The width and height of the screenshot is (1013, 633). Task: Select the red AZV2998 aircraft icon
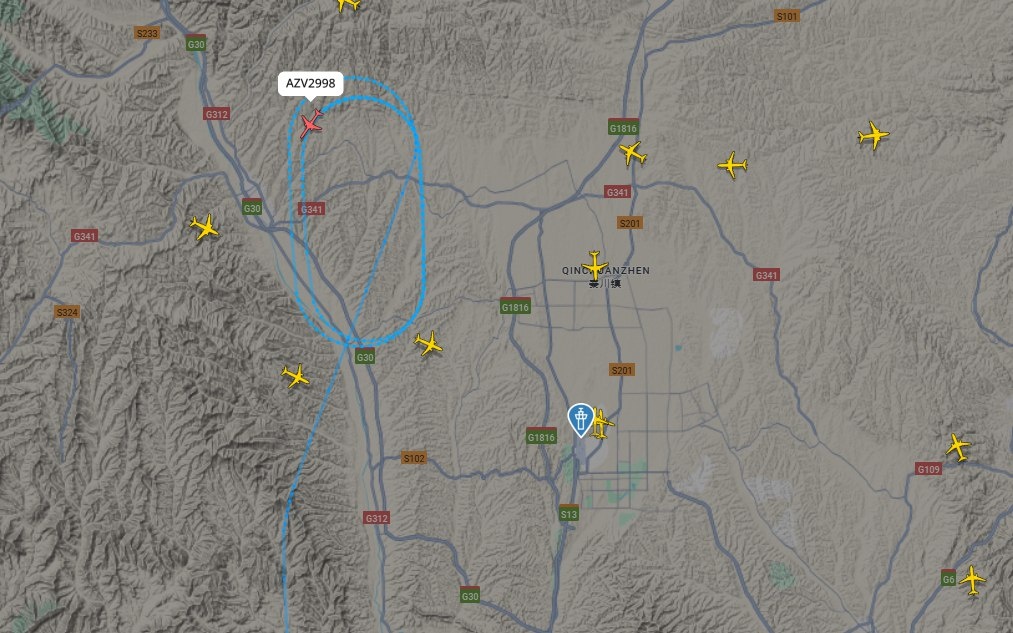pos(311,123)
